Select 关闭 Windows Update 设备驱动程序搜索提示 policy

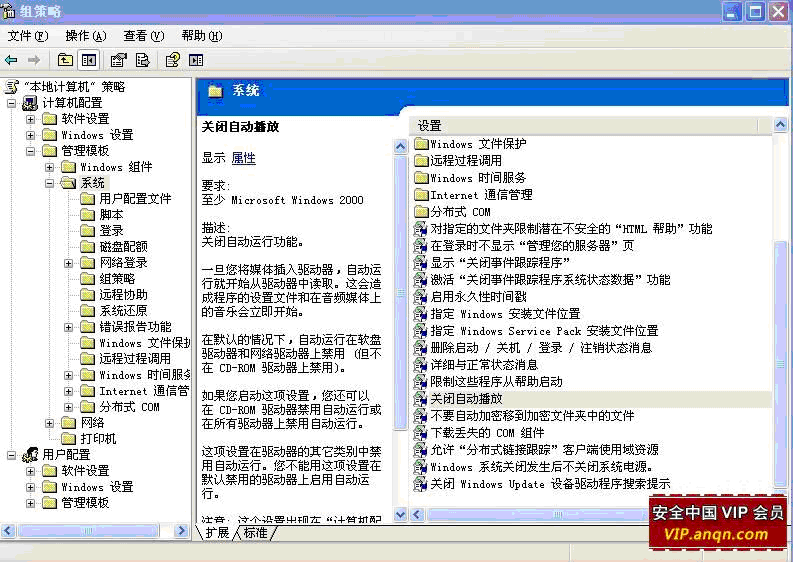550,484
